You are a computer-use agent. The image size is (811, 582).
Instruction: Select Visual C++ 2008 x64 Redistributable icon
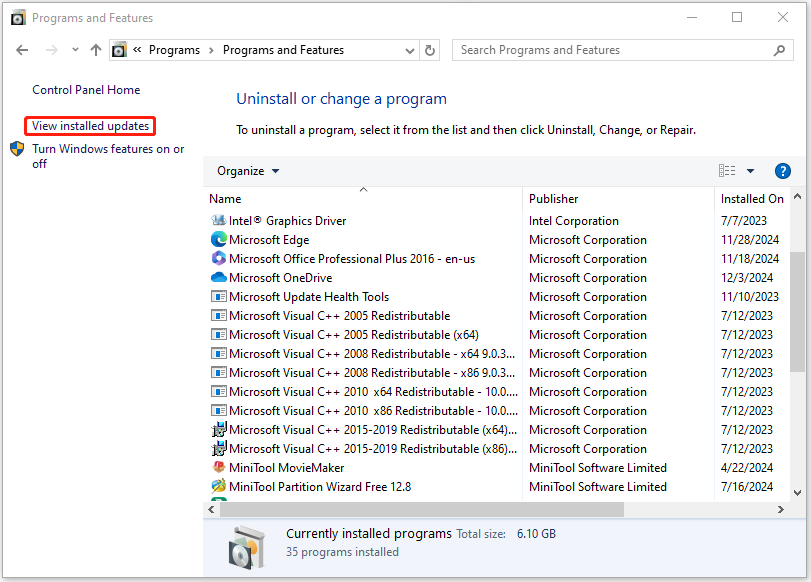coord(219,354)
